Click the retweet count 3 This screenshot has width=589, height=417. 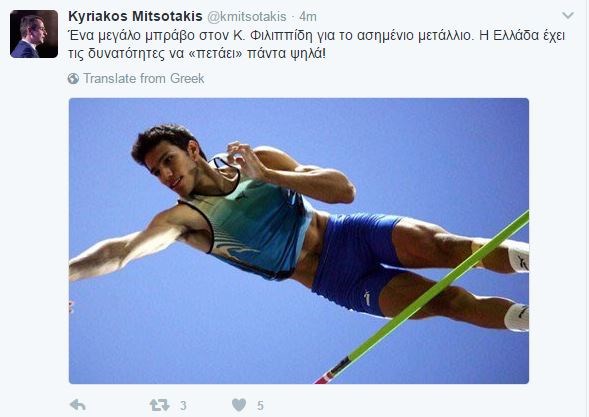[x=183, y=406]
